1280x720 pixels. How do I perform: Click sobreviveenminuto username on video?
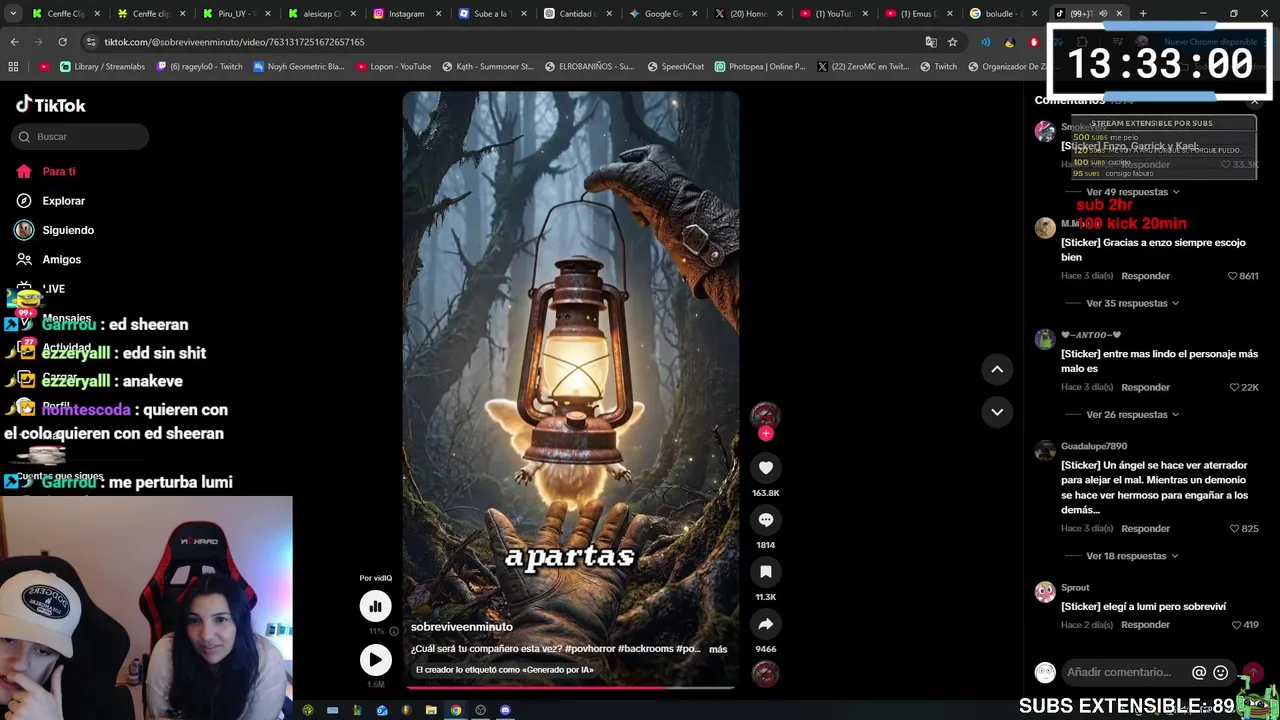click(x=462, y=627)
